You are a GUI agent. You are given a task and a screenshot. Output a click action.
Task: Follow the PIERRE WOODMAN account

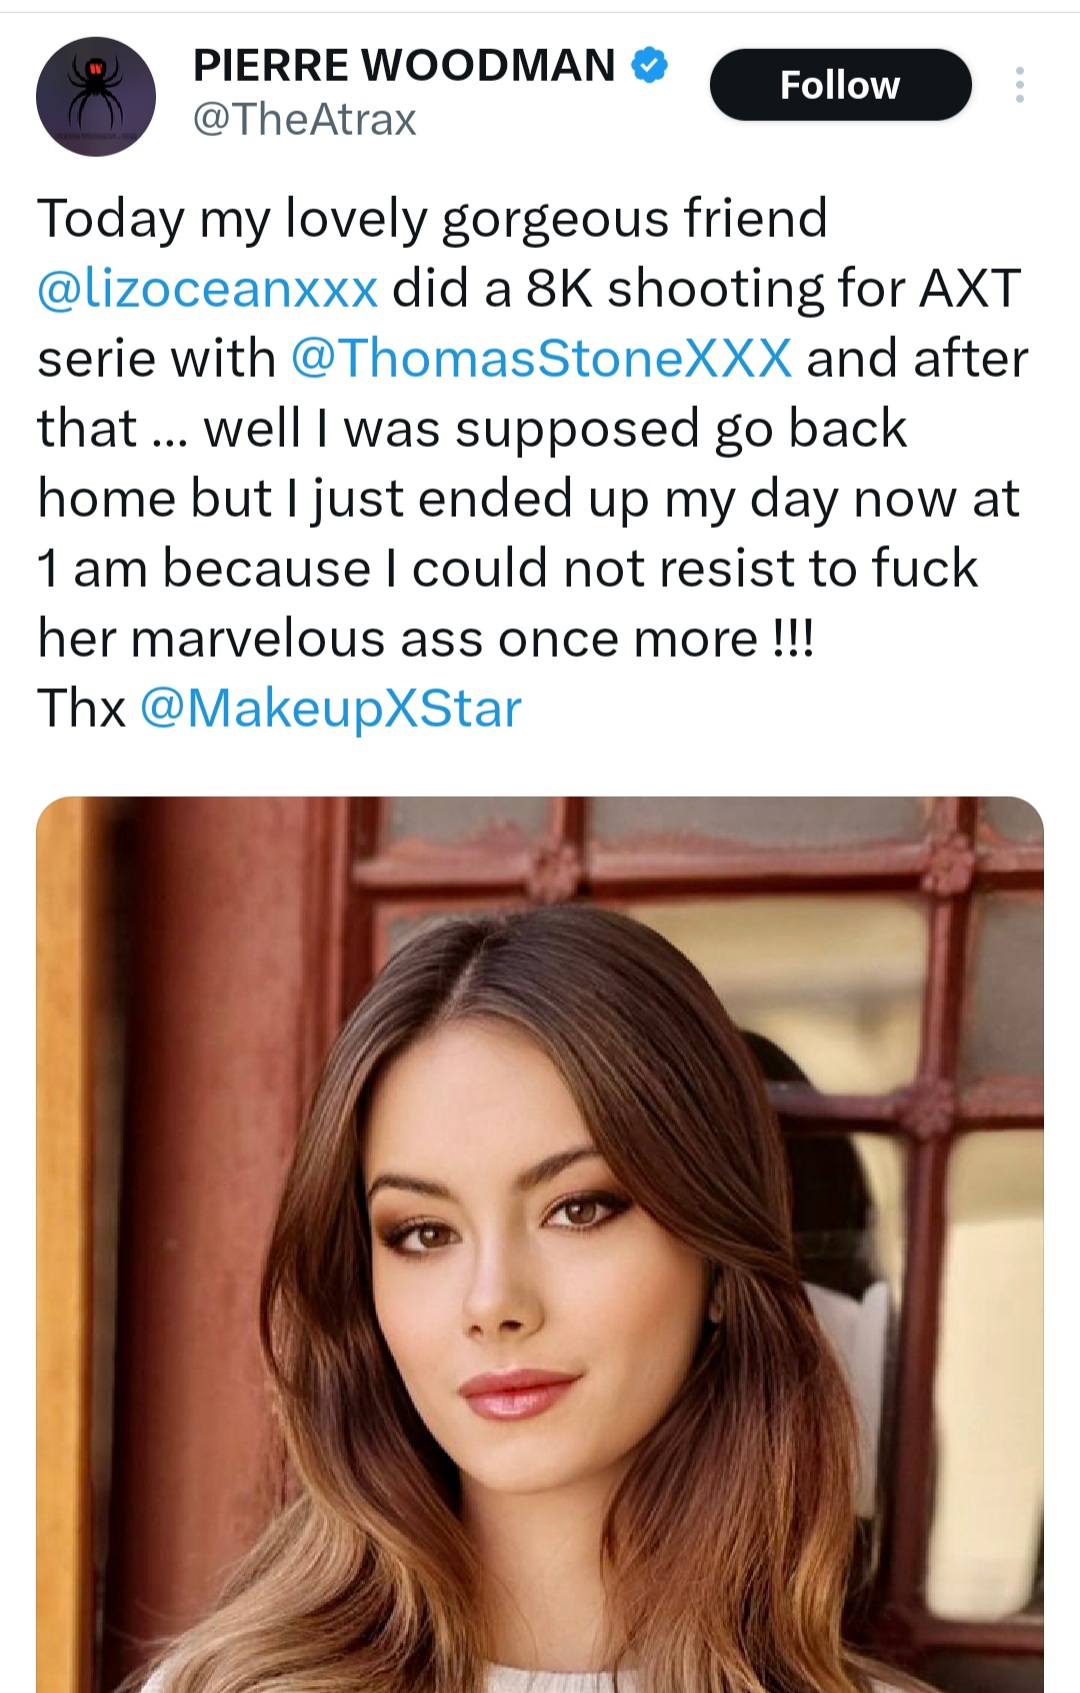840,85
